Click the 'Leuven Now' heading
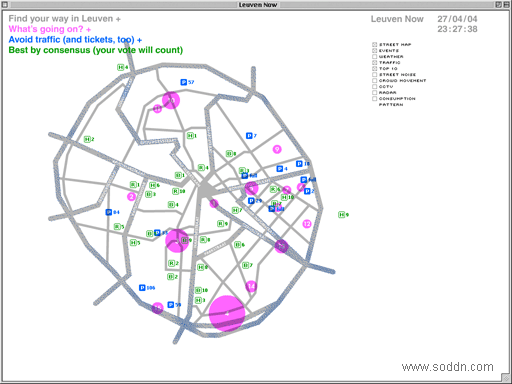 (x=397, y=19)
